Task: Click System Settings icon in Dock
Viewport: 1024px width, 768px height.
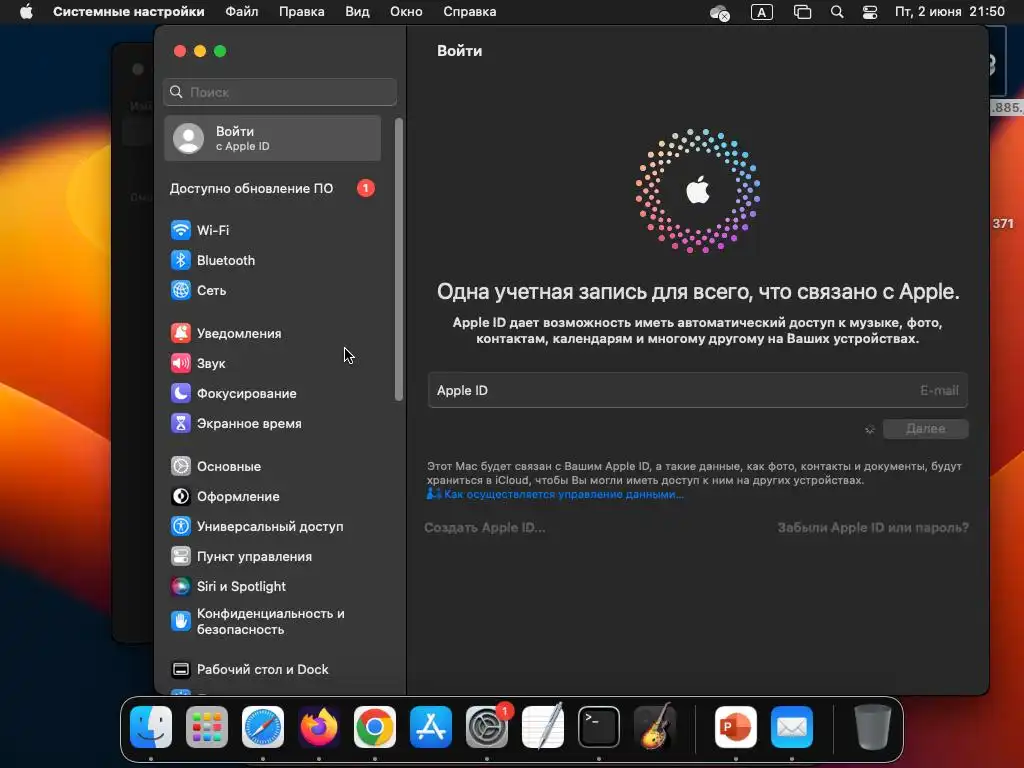Action: point(487,727)
